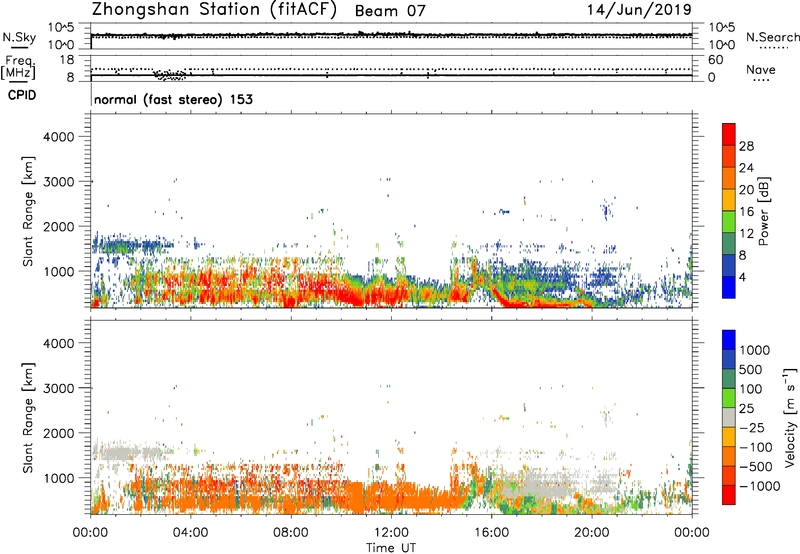Click the 'Freq. [MHz]' label
This screenshot has height=554, width=800.
(x=19, y=67)
